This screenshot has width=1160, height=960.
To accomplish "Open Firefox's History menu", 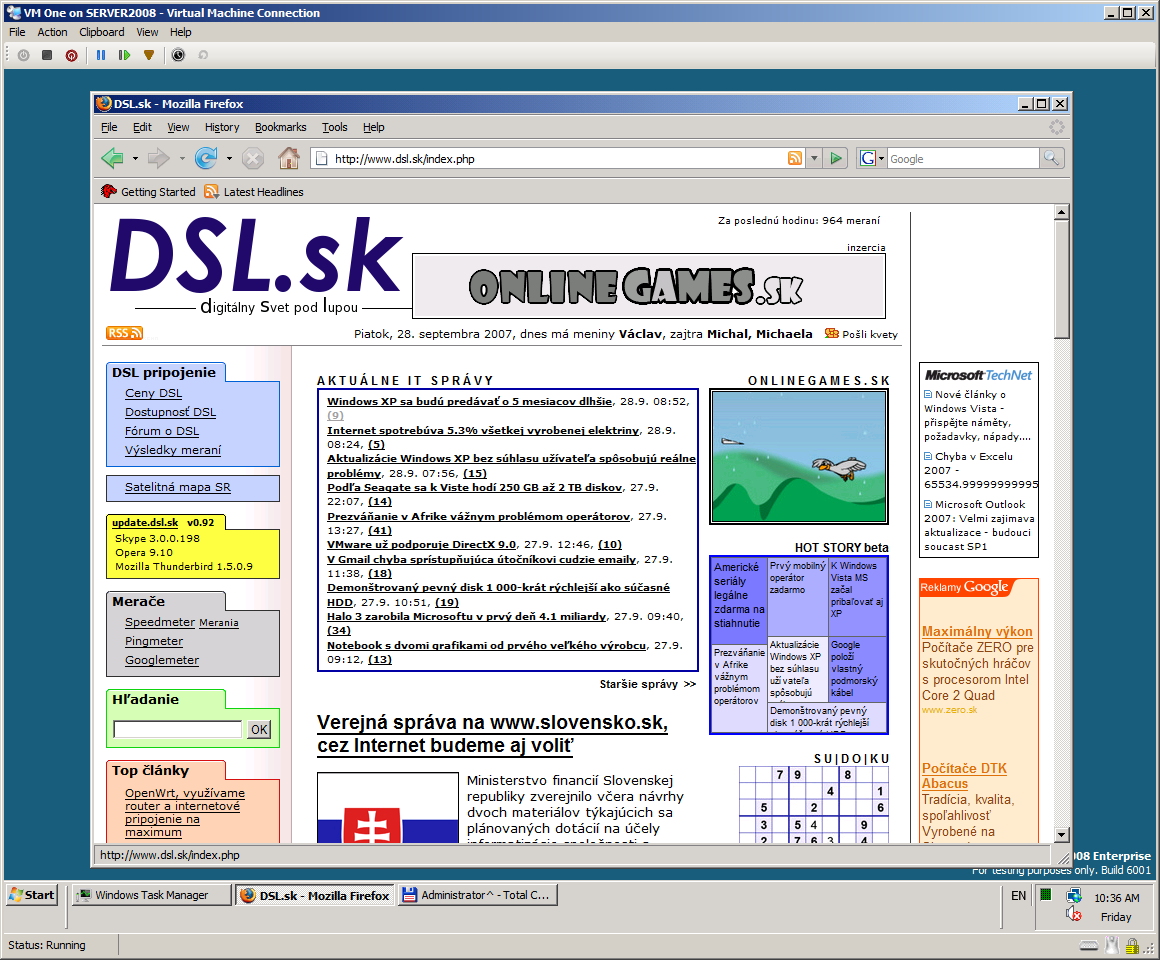I will (x=222, y=127).
